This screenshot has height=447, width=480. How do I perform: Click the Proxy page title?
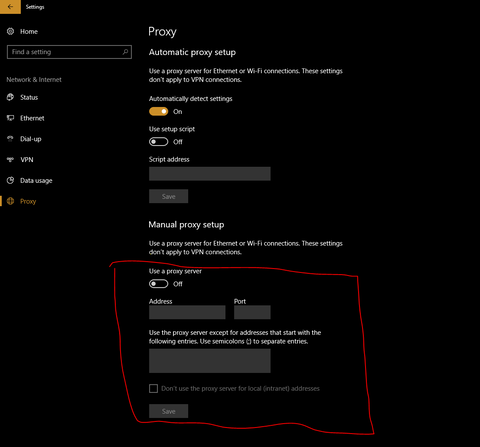[x=162, y=32]
